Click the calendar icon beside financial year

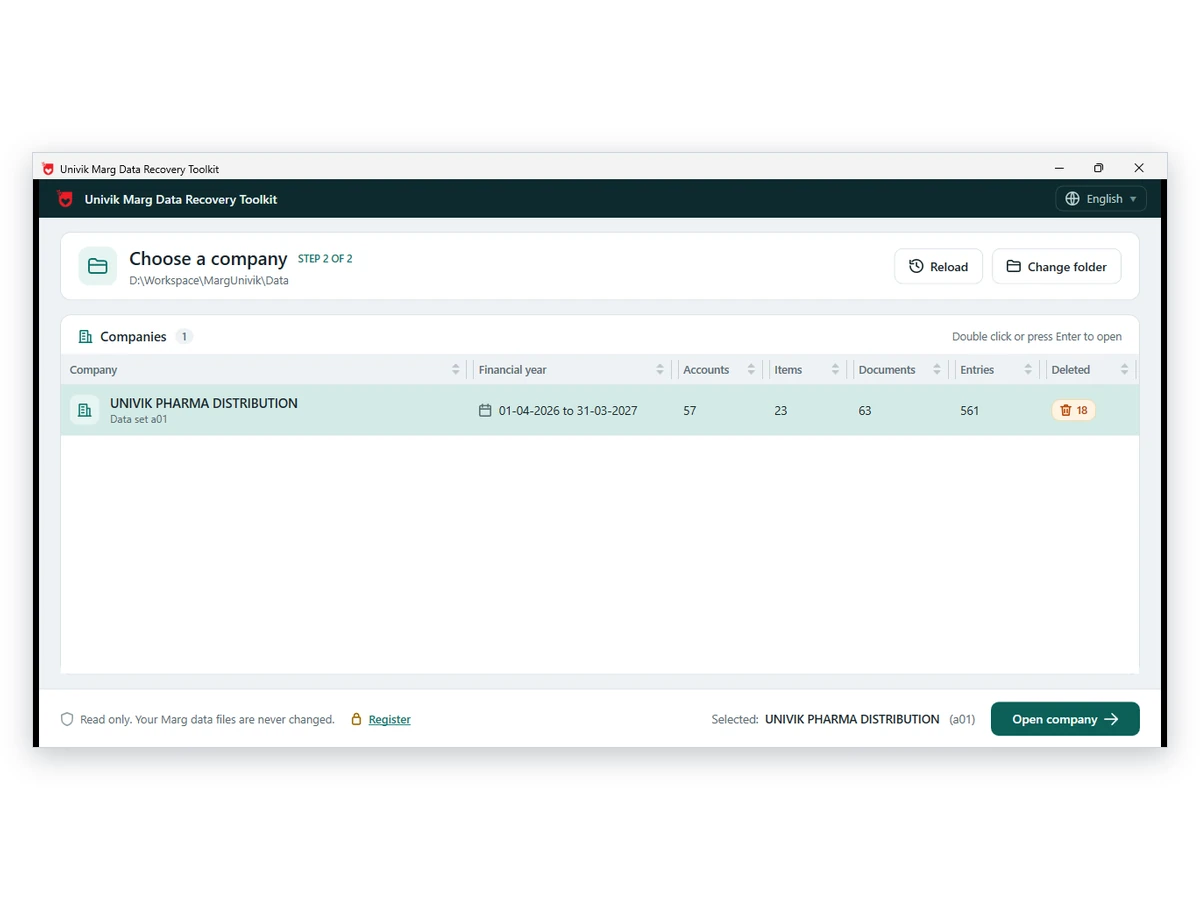(485, 410)
